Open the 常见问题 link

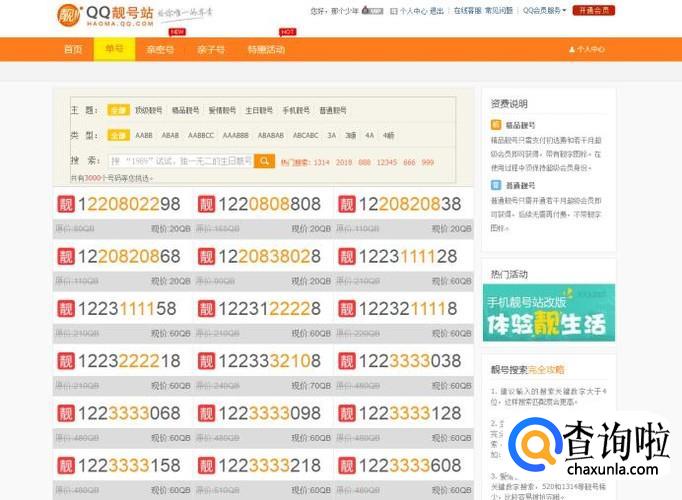coord(499,10)
